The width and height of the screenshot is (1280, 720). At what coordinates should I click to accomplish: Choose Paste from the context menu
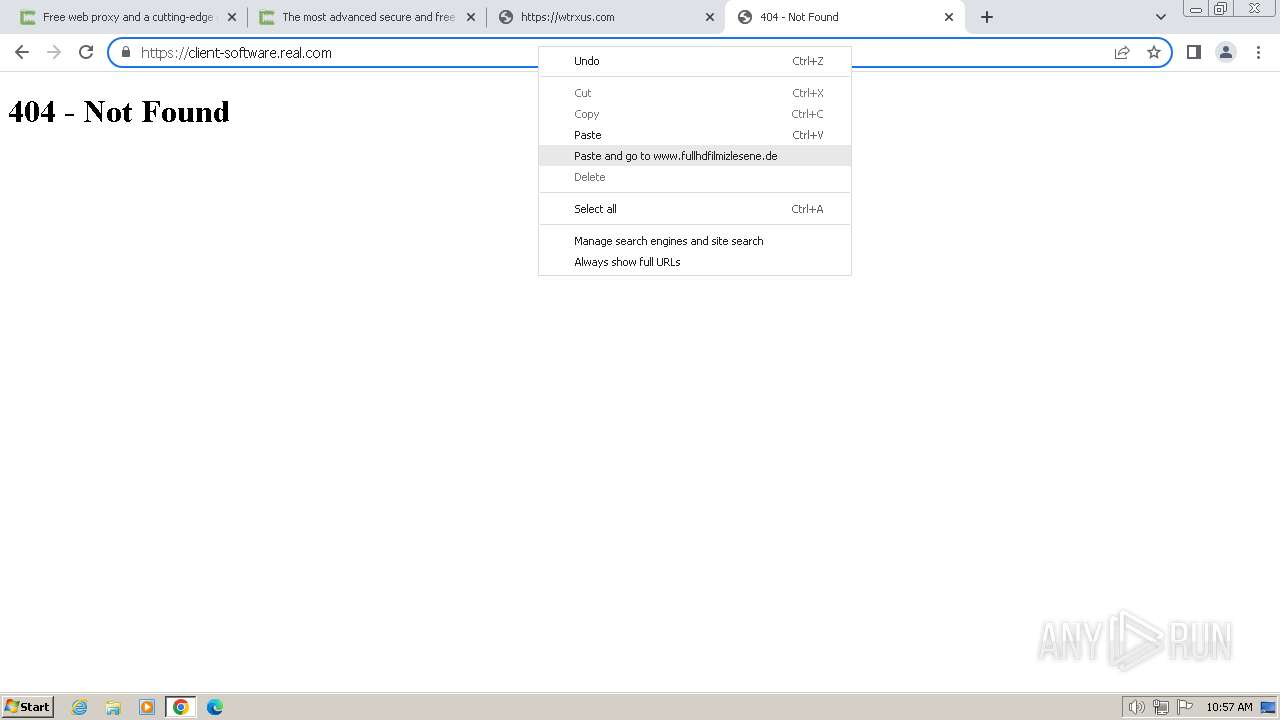[x=695, y=135]
